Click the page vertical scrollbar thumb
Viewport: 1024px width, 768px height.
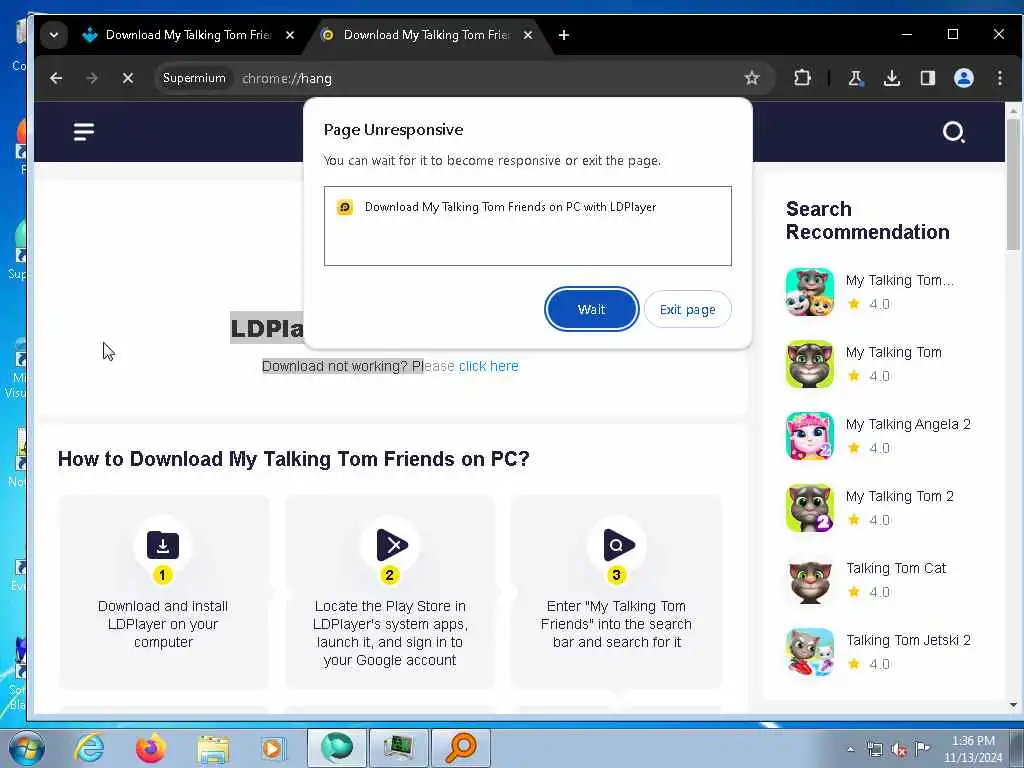point(1013,185)
